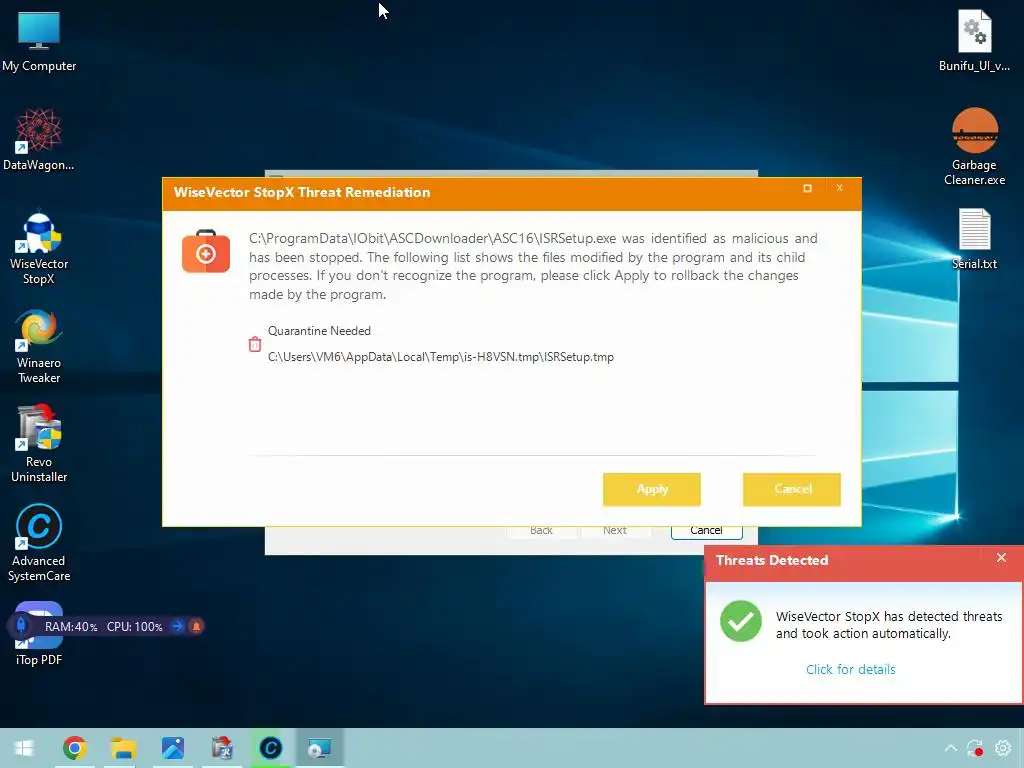Open the Bunifu_UI desktop file

coord(974,40)
